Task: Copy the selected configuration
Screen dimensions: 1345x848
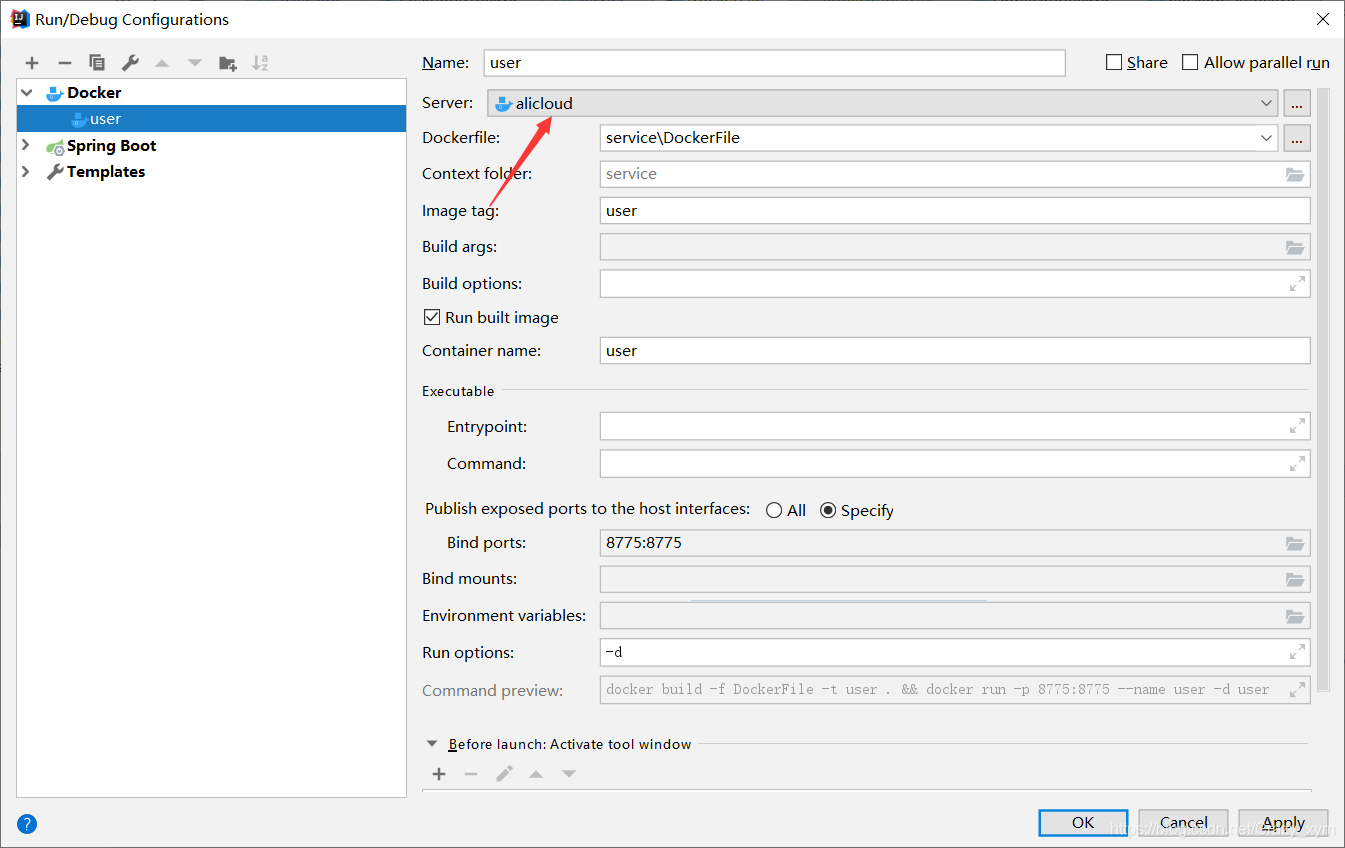Action: (97, 63)
